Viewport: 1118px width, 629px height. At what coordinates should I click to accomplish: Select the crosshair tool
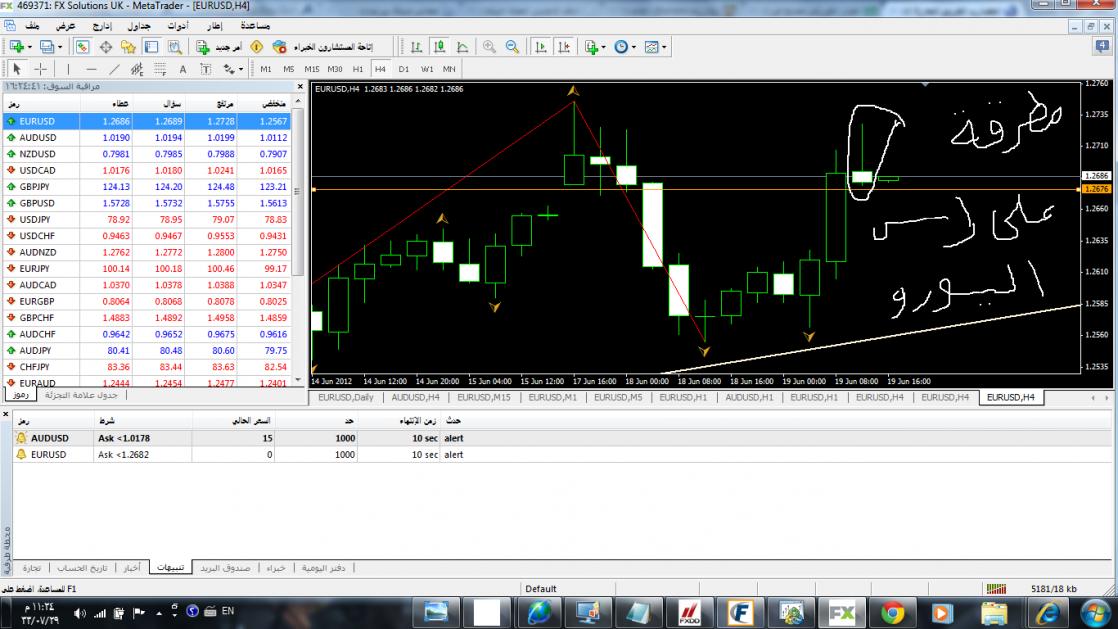(x=41, y=69)
